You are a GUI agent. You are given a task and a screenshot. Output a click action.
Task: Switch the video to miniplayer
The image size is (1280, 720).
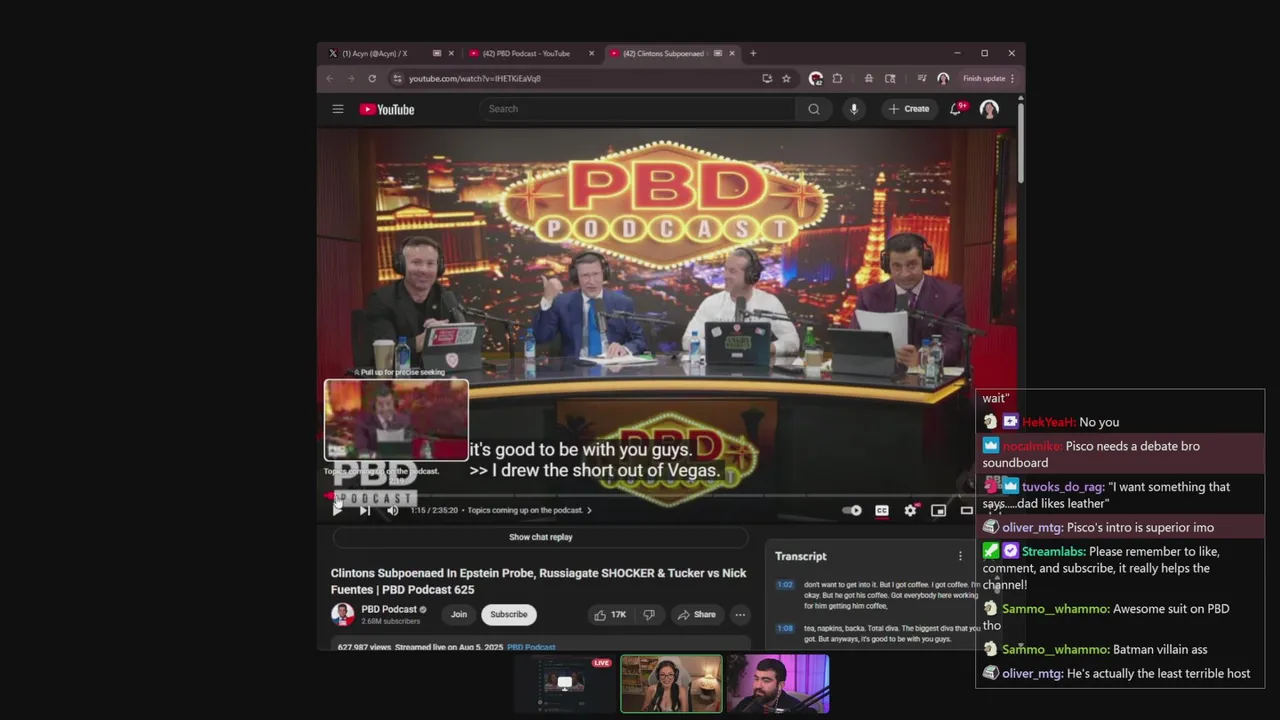(938, 510)
